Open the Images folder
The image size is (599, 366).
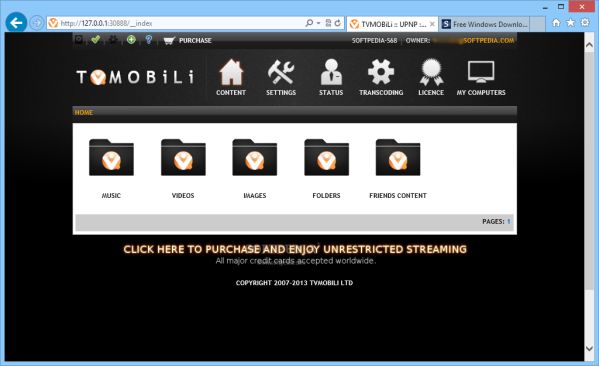coord(254,157)
